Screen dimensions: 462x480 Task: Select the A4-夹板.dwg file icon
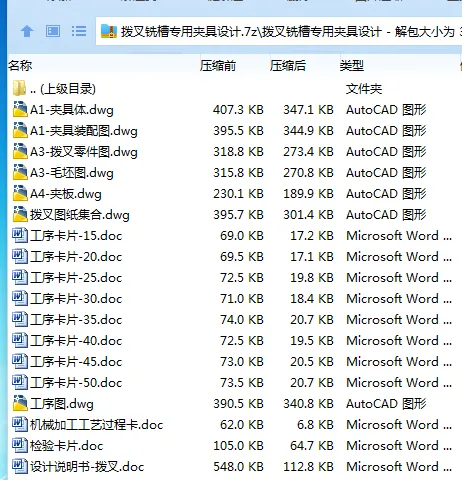[20, 193]
